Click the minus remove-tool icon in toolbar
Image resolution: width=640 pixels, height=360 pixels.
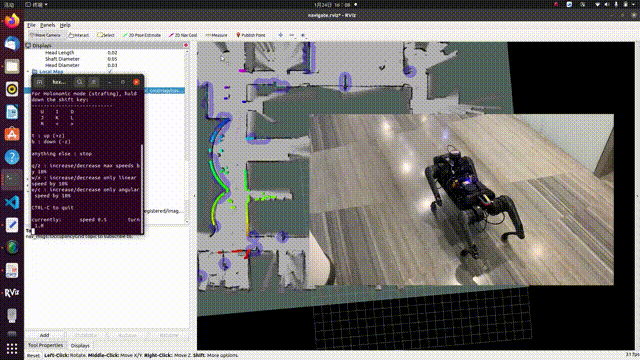291,35
